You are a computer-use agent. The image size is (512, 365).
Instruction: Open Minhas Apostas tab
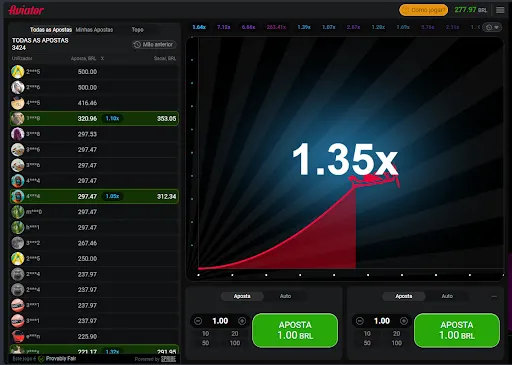click(94, 30)
